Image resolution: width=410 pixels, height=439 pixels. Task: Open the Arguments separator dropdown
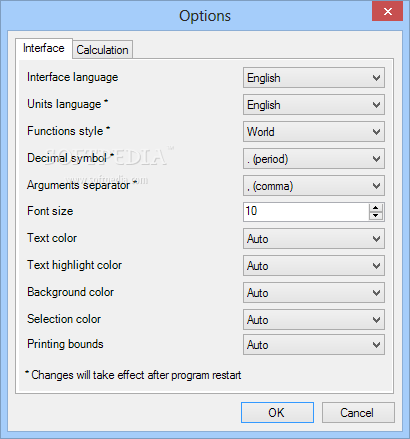coord(314,186)
